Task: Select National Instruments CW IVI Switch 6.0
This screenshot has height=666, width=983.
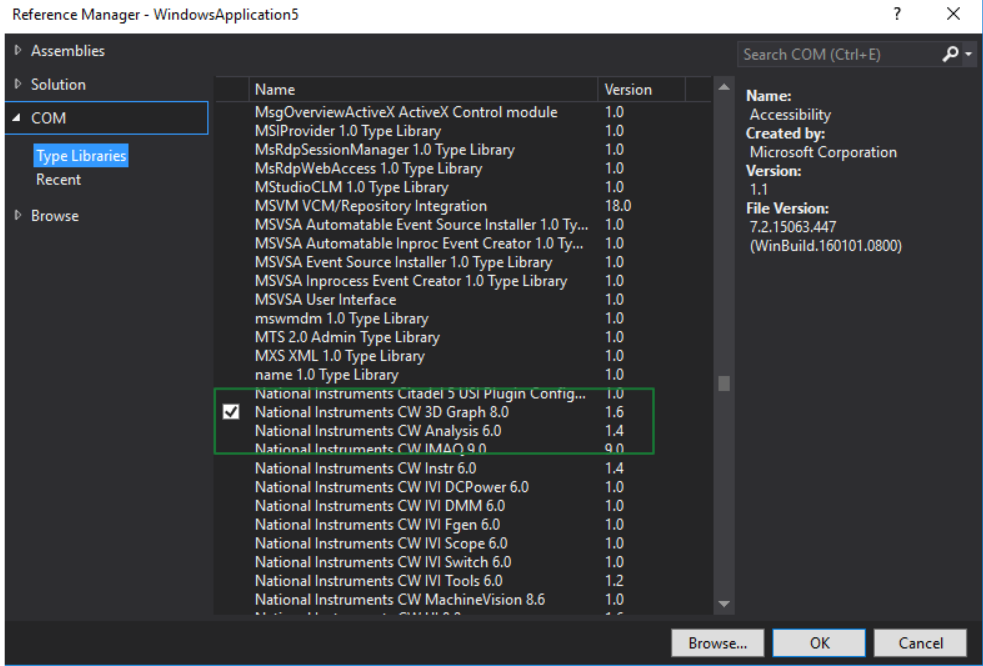Action: tap(464, 563)
